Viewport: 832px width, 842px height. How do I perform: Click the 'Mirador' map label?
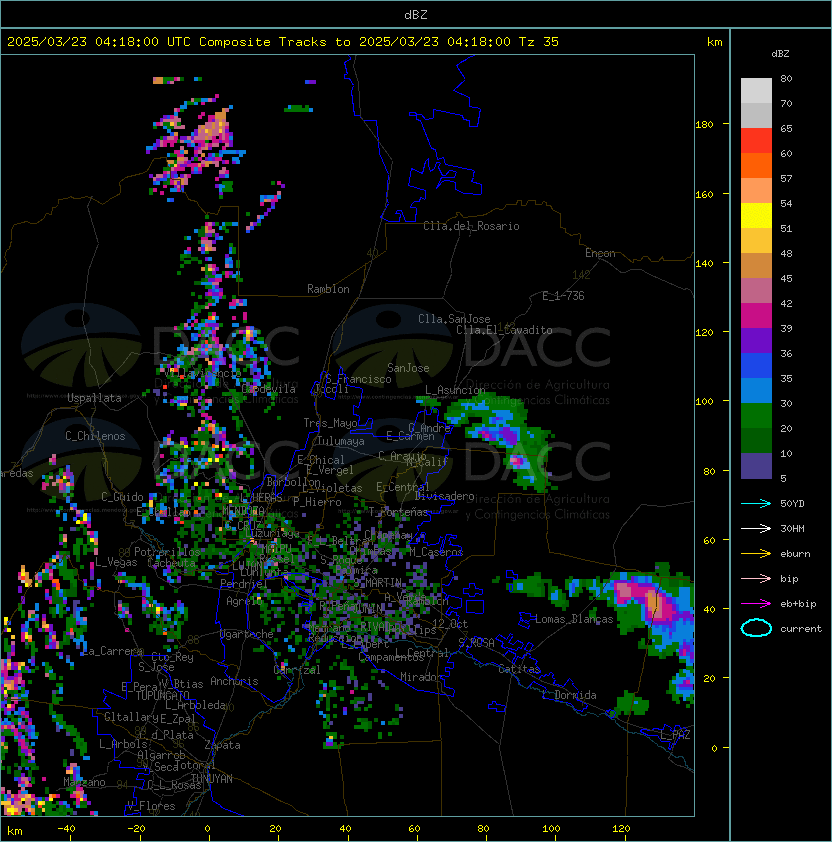(x=421, y=677)
